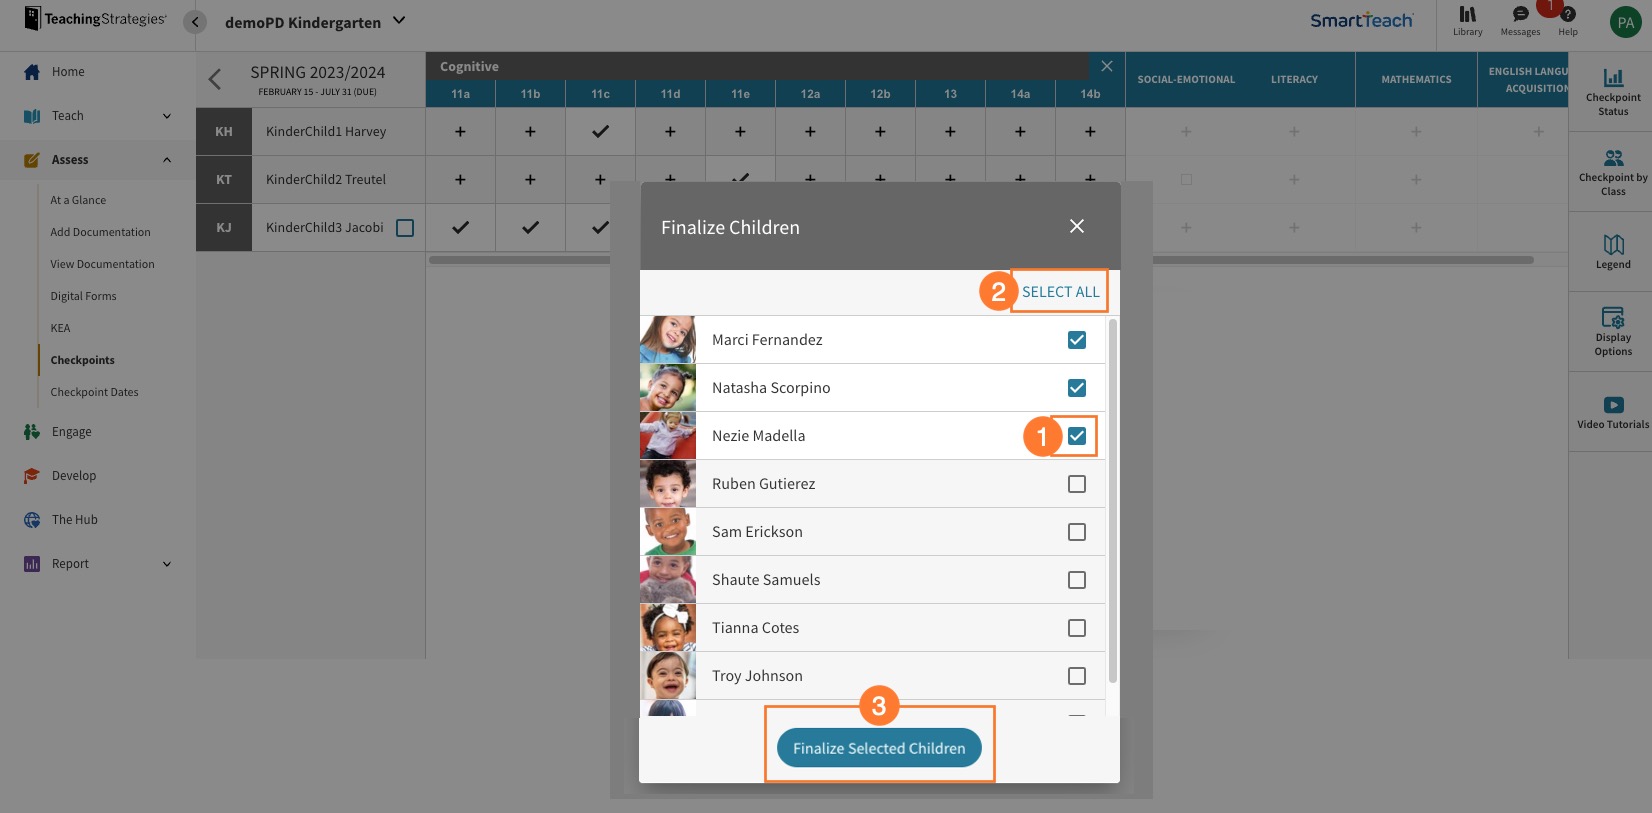1652x813 pixels.
Task: Open the Checkpoint Status panel icon
Action: point(1612,90)
